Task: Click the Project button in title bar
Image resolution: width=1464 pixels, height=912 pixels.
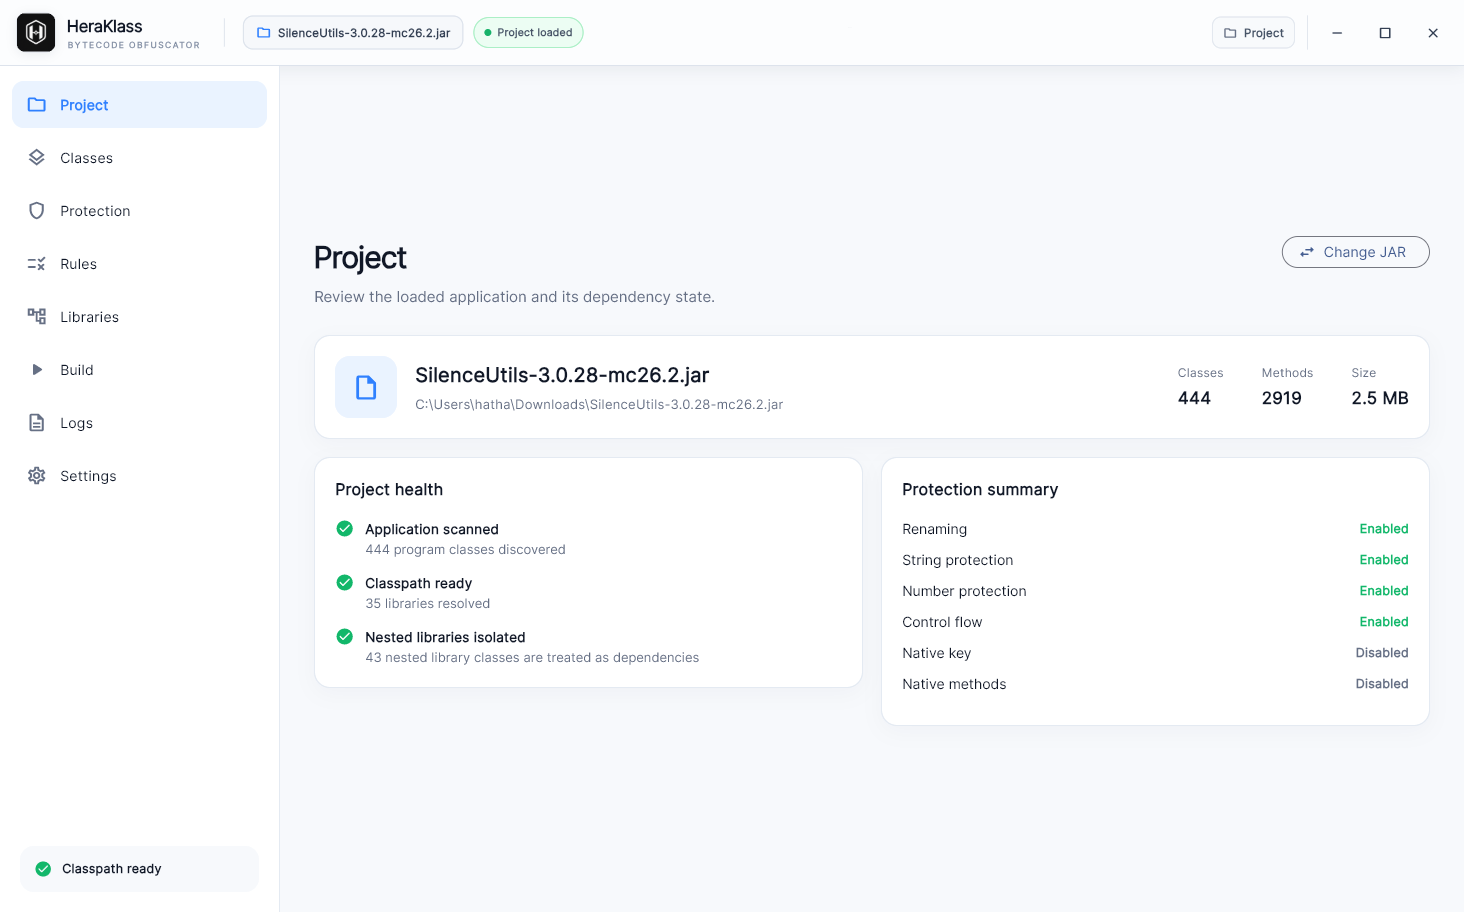Action: click(x=1253, y=33)
